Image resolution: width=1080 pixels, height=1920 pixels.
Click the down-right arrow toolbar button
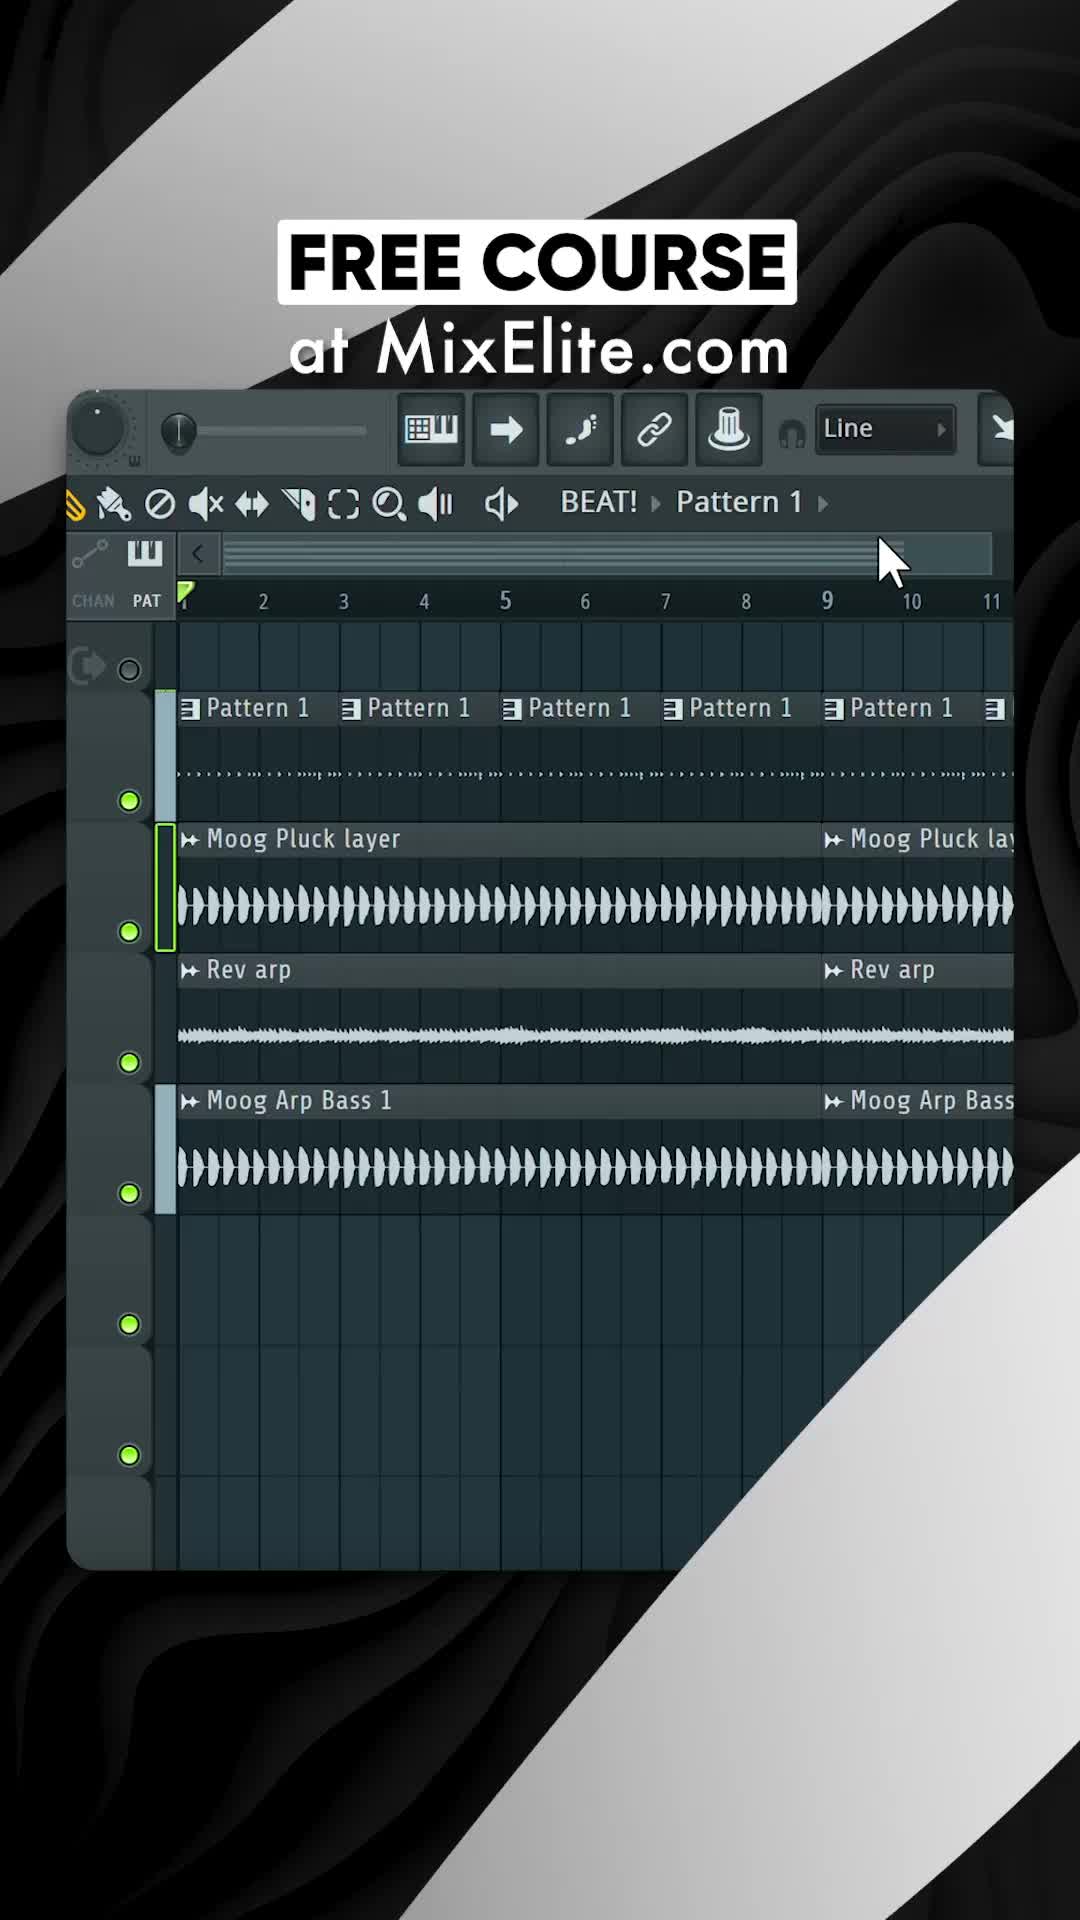[998, 430]
